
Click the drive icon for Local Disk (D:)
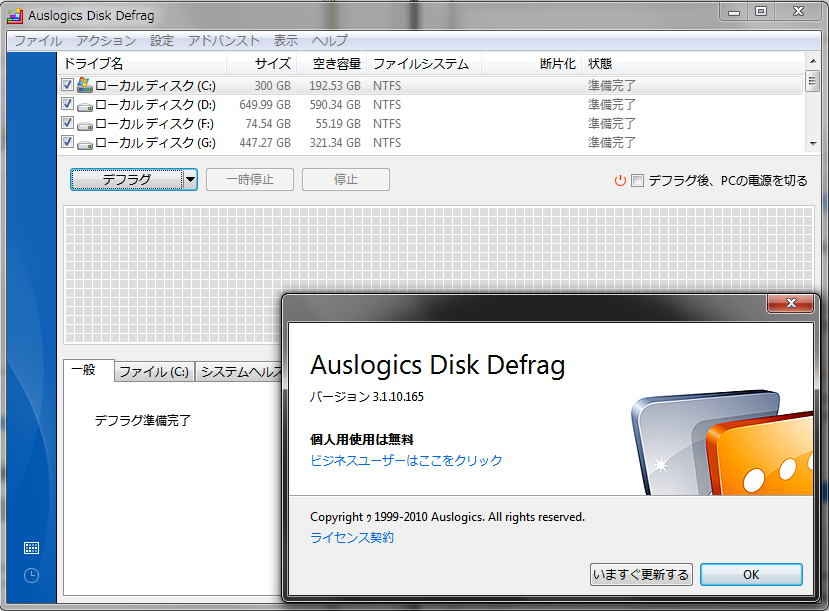coord(85,107)
